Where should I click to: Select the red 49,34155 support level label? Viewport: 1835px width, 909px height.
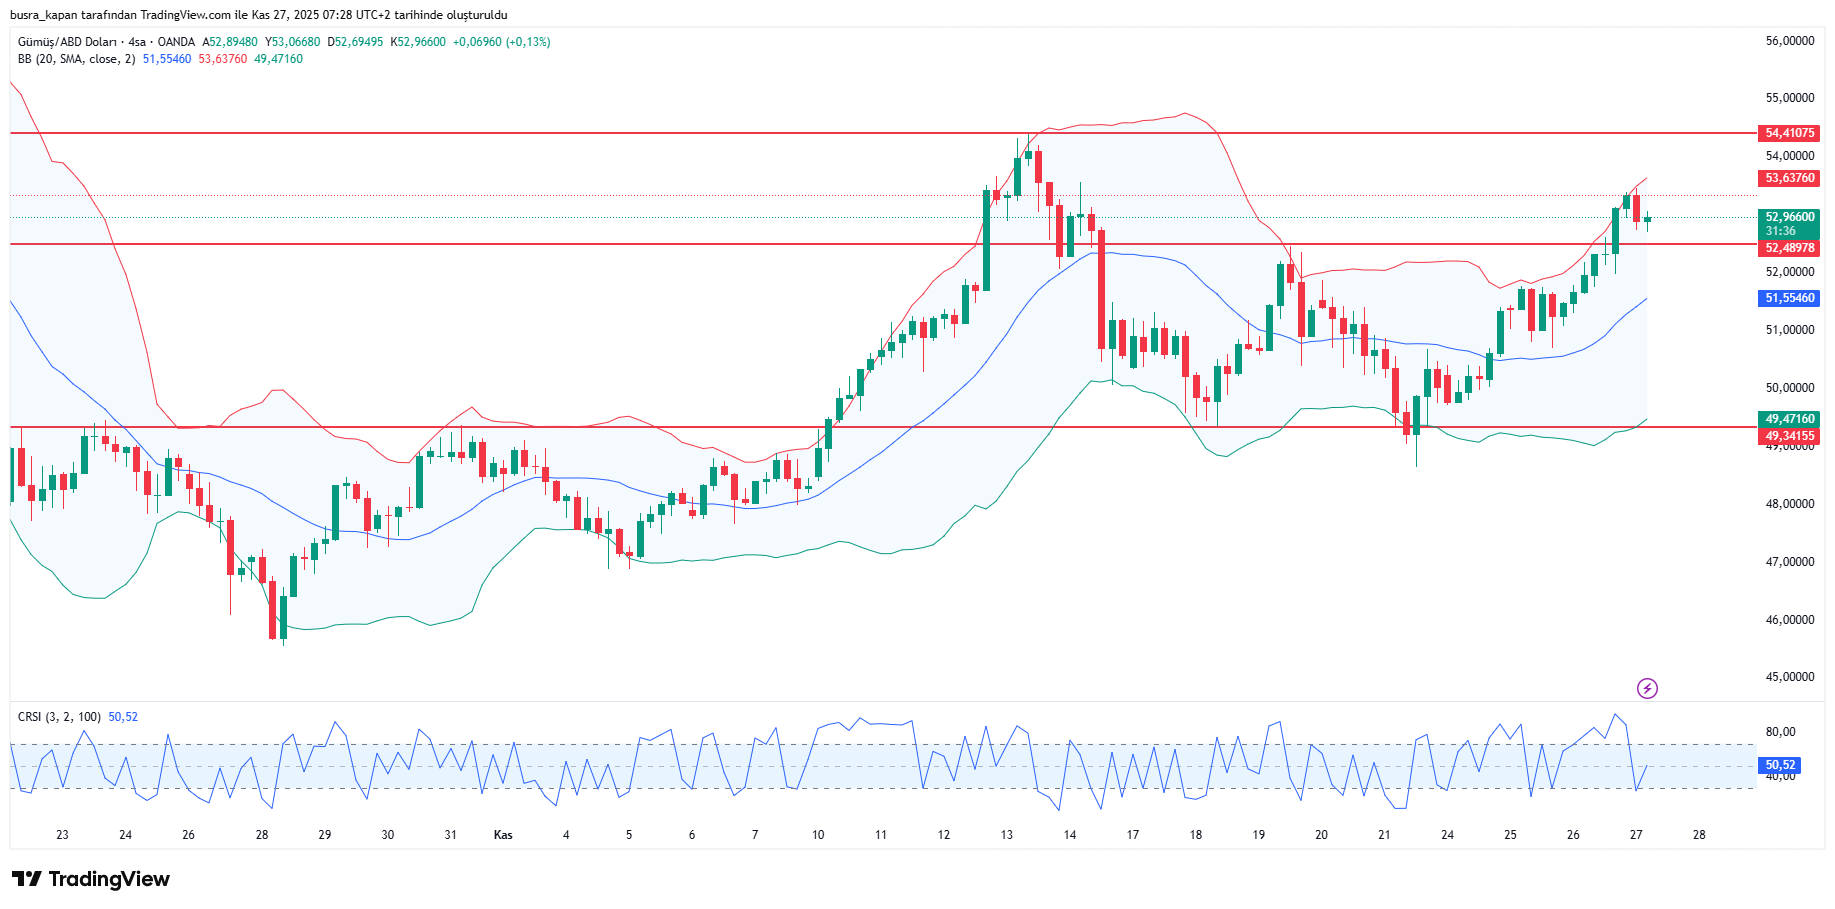tap(1789, 436)
